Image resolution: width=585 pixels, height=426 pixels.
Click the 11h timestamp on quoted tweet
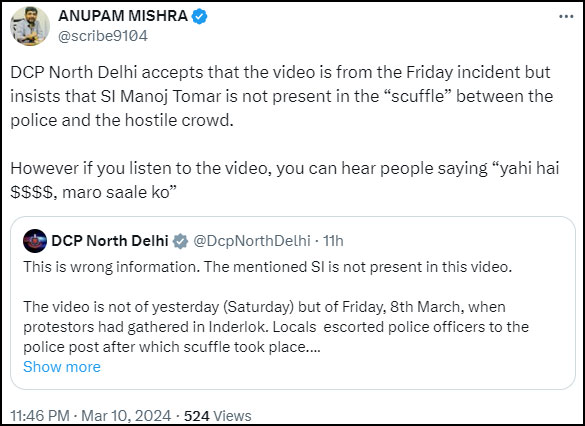(x=333, y=241)
